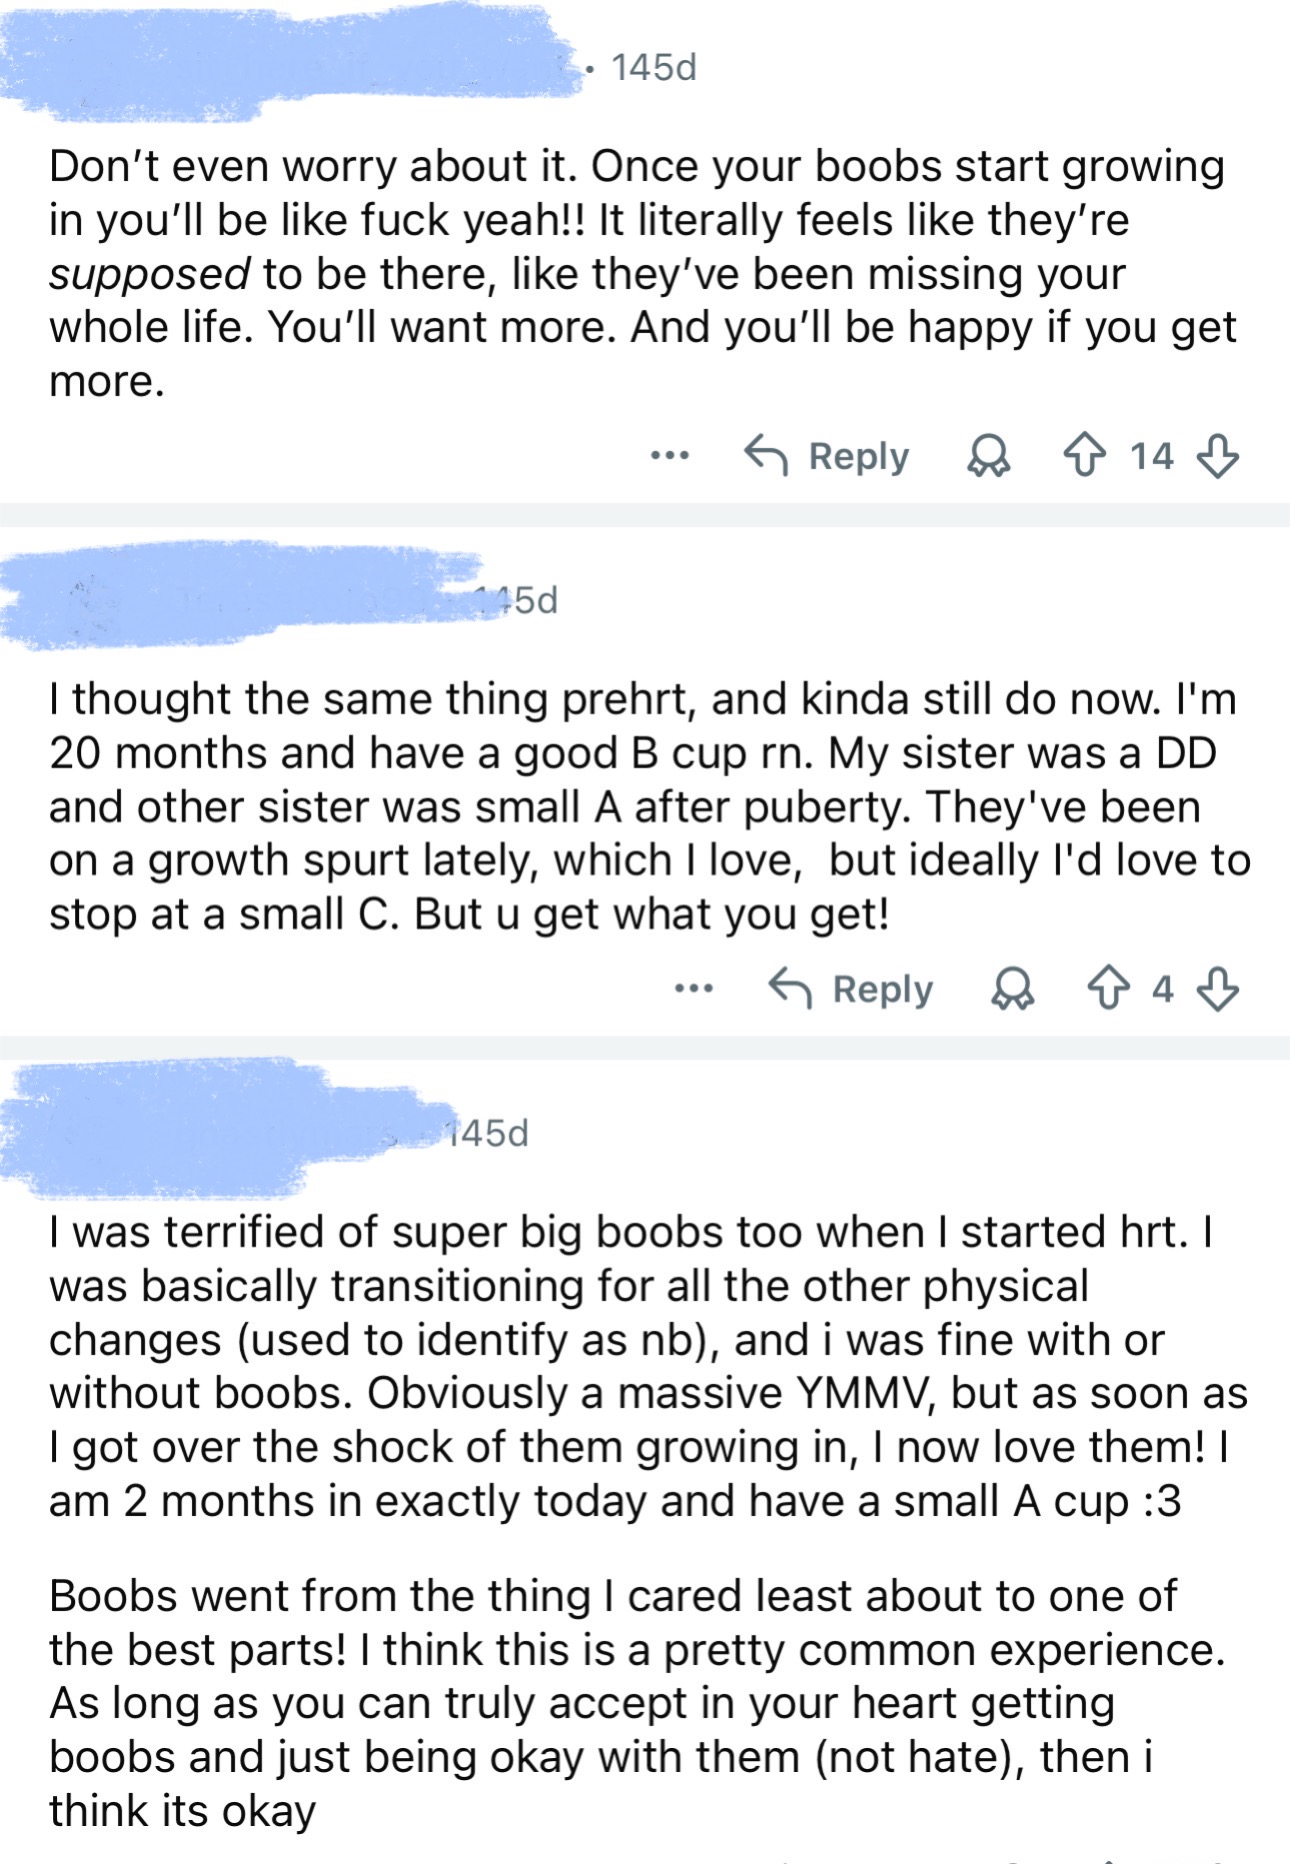Click the 4 vote score count
The height and width of the screenshot is (1864, 1290).
(1162, 990)
